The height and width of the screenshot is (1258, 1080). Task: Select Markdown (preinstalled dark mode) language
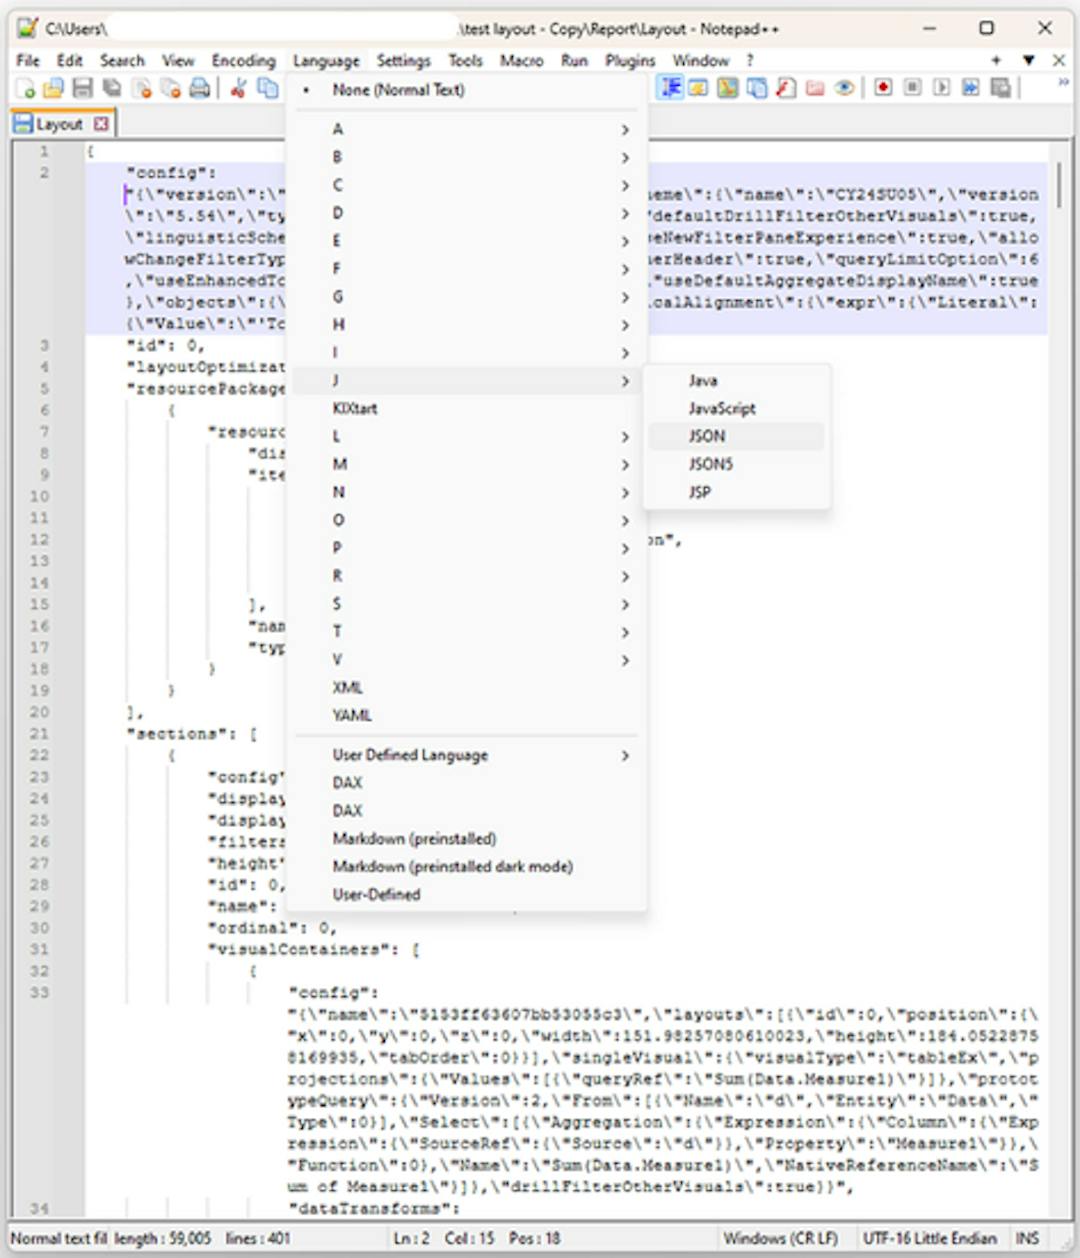click(x=466, y=867)
